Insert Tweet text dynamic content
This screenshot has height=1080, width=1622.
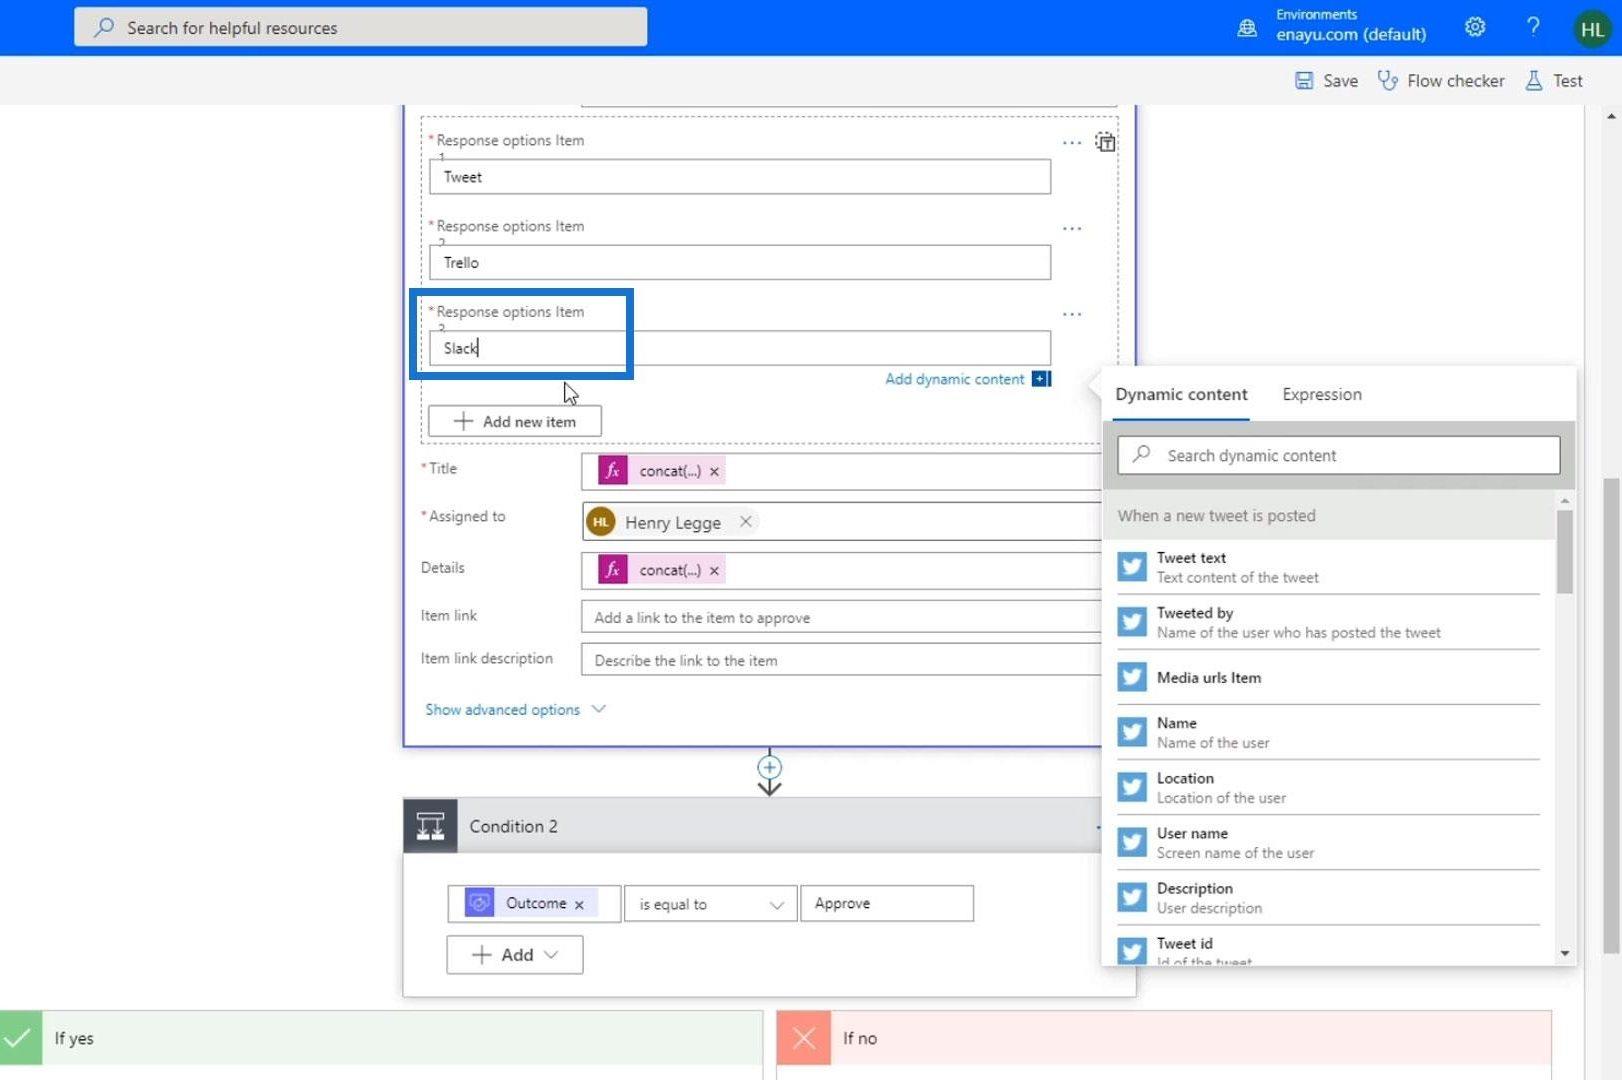[1328, 567]
